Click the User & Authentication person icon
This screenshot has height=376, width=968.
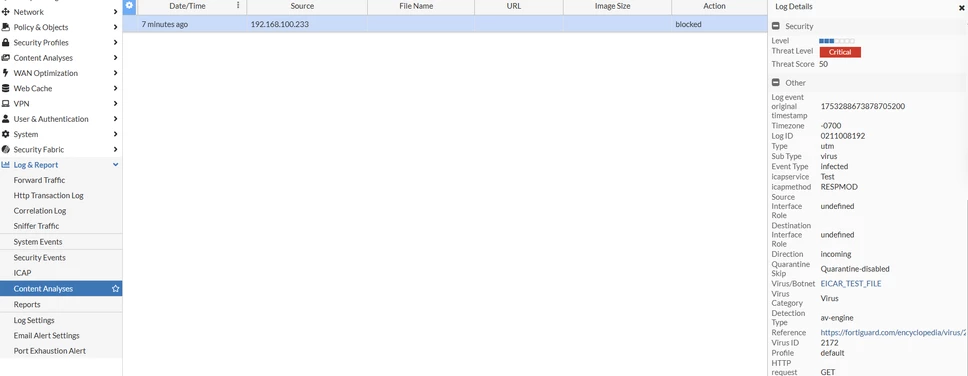point(6,119)
